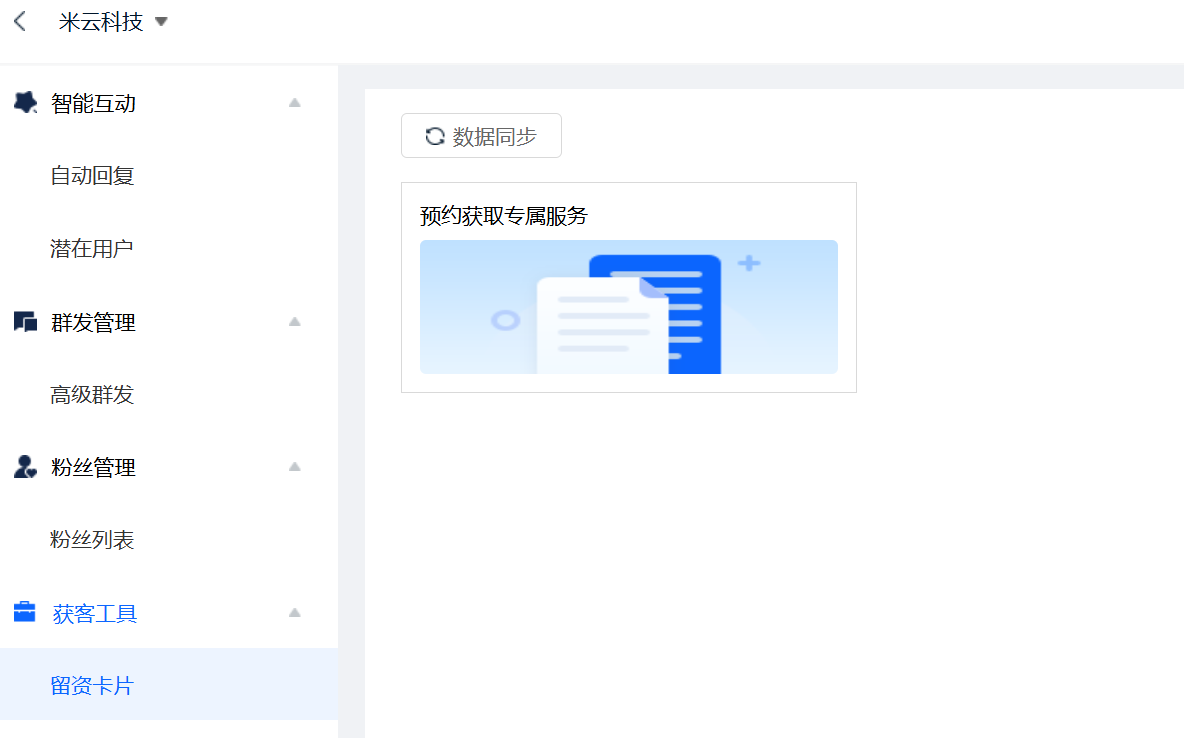1184x738 pixels.
Task: Select 高级群发 in the sidebar
Action: (92, 395)
